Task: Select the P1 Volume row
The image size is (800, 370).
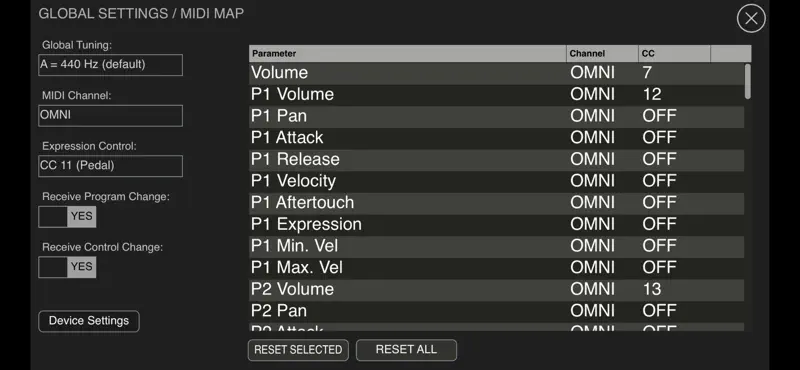Action: click(496, 94)
